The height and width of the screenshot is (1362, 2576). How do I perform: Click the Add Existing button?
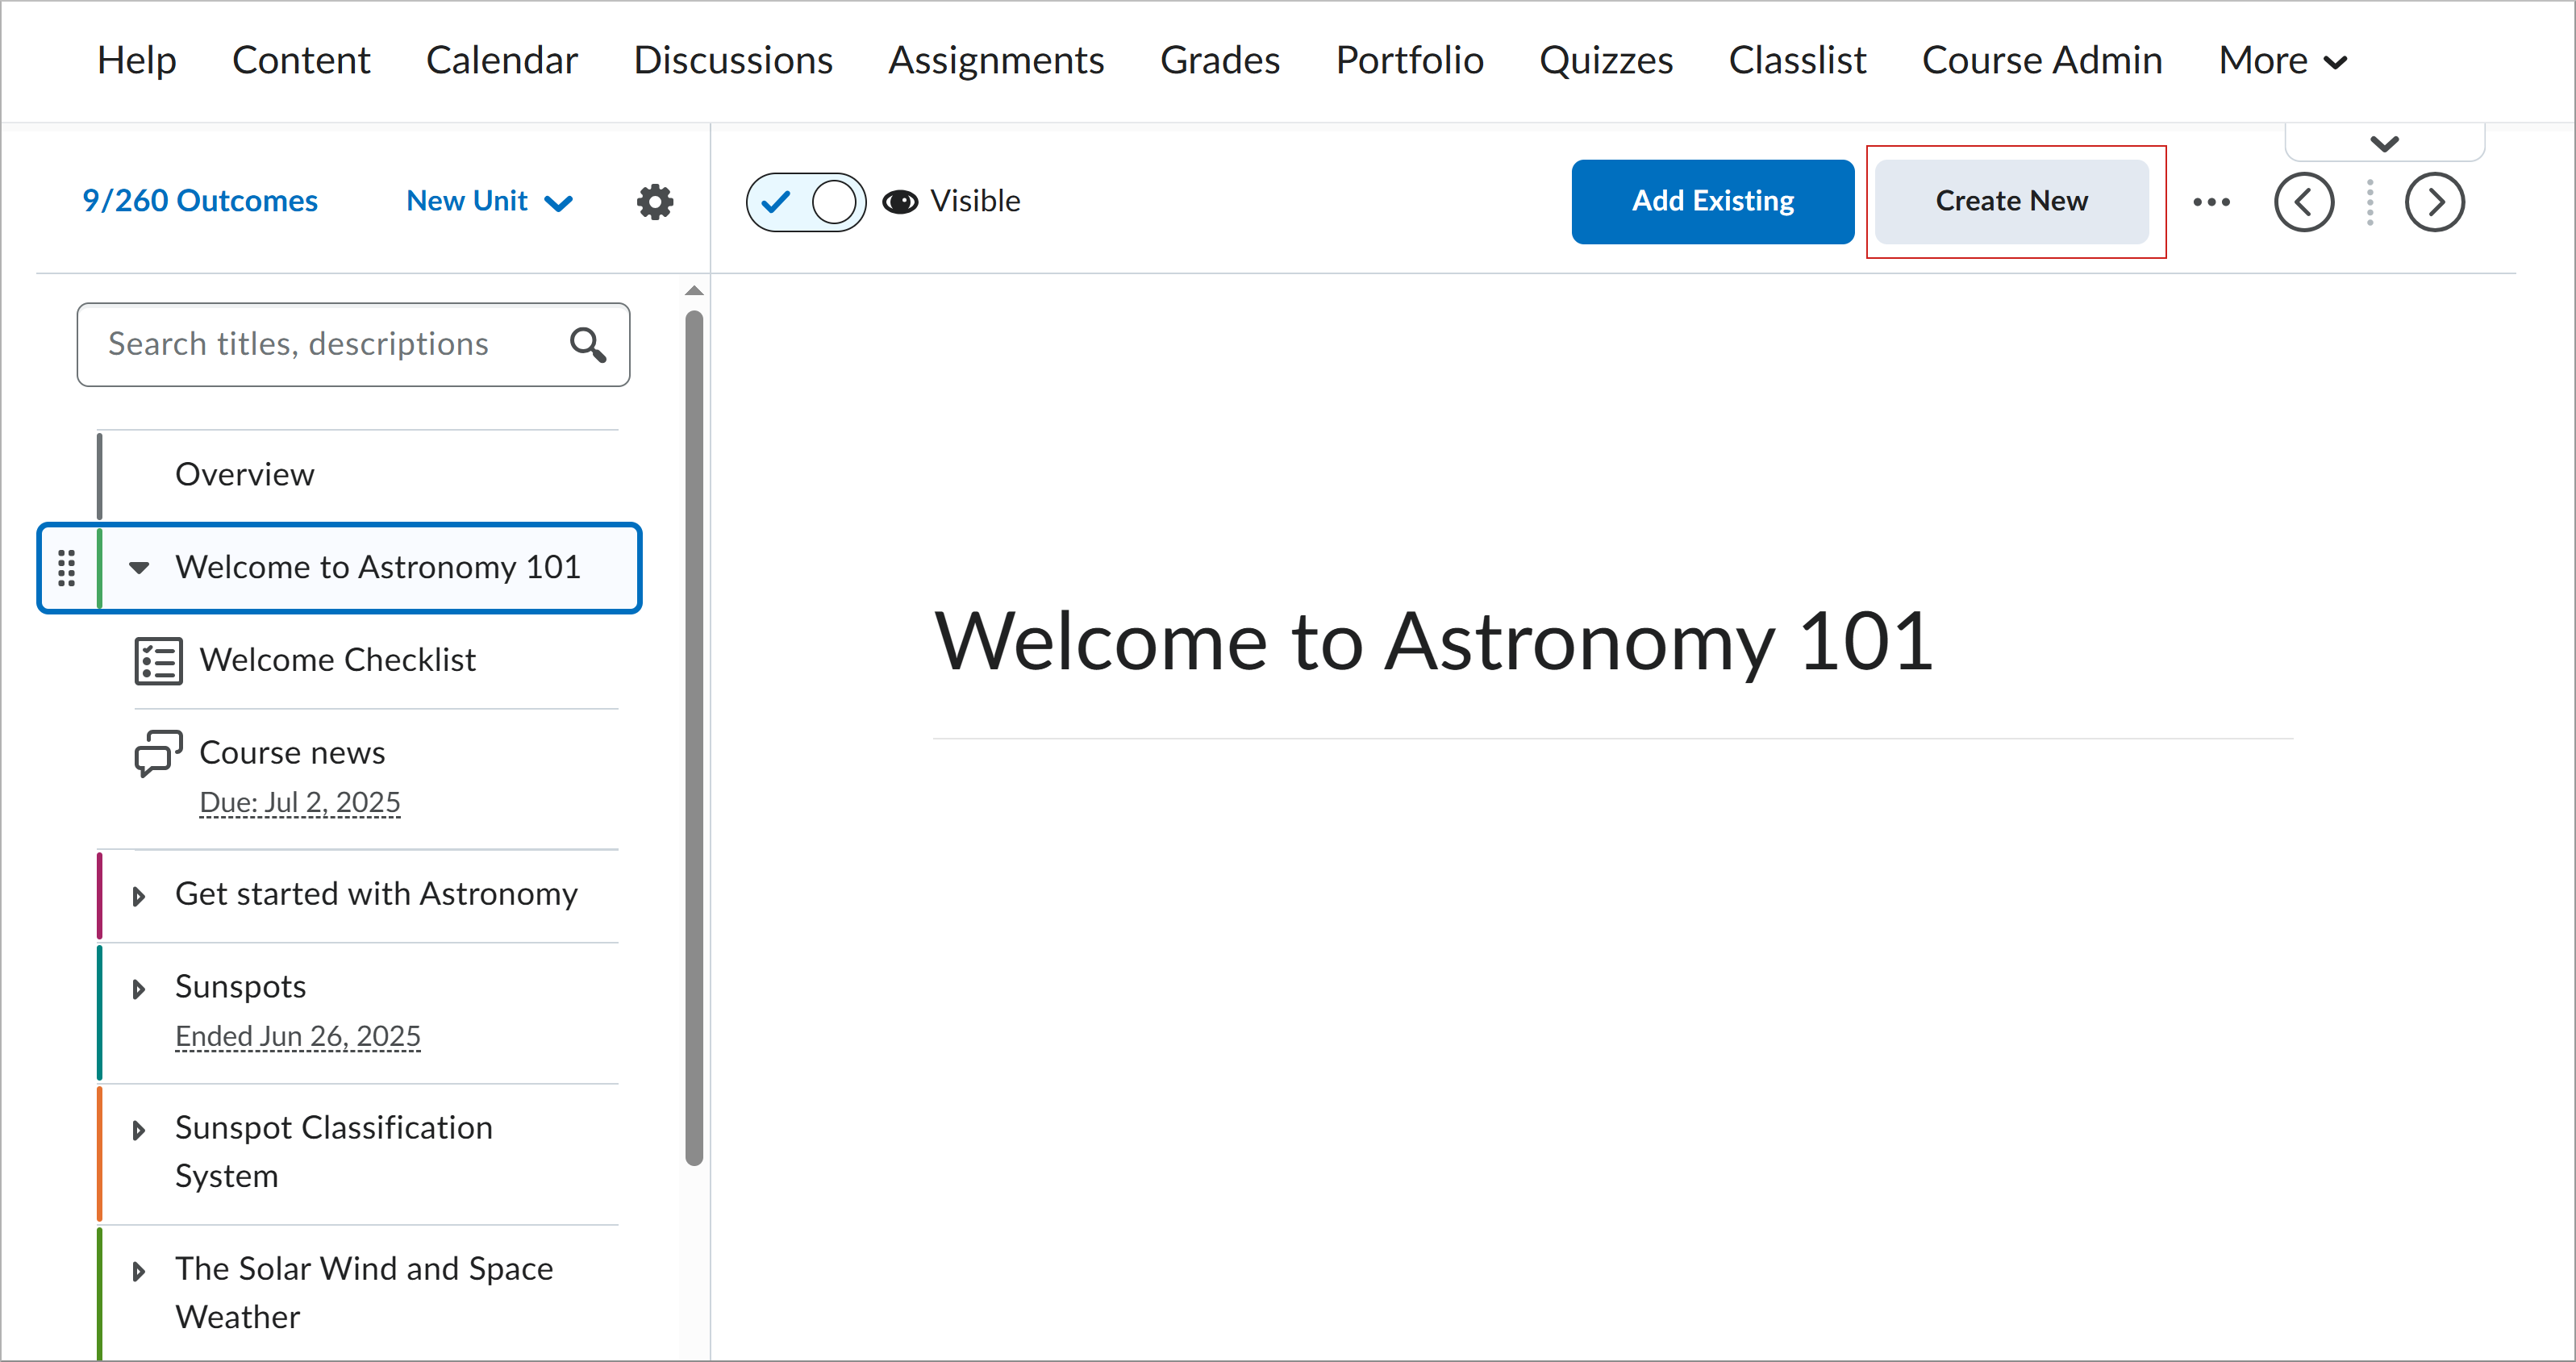pos(1712,202)
